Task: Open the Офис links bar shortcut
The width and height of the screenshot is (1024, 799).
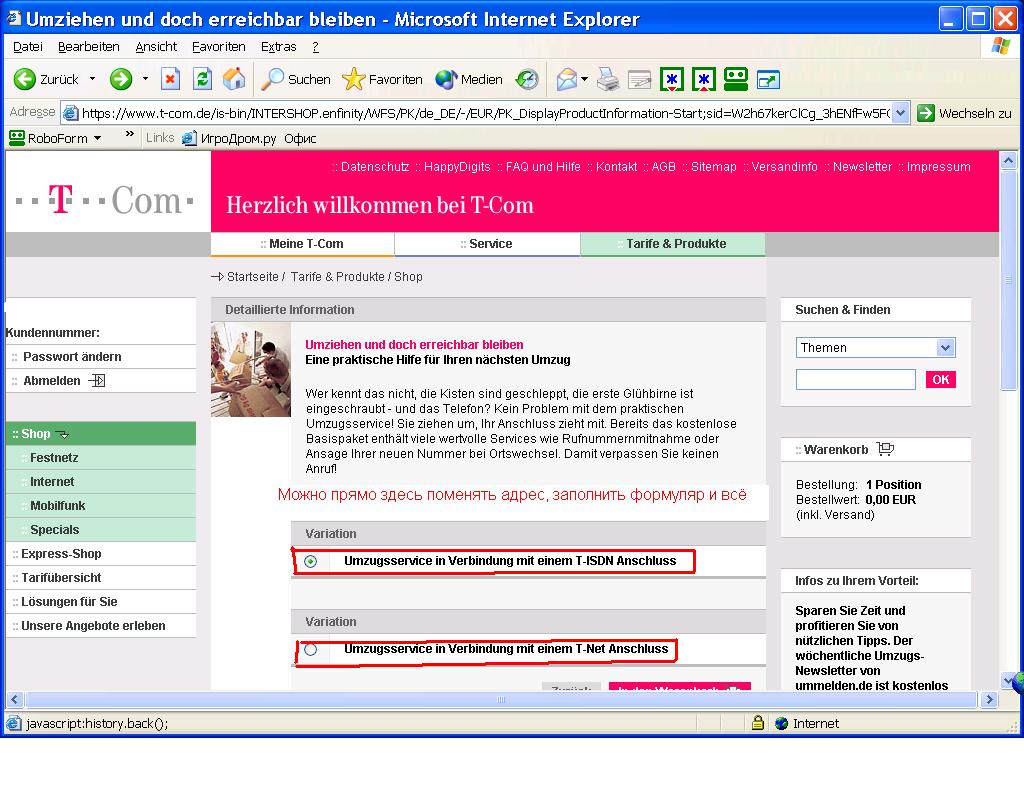Action: [x=300, y=138]
